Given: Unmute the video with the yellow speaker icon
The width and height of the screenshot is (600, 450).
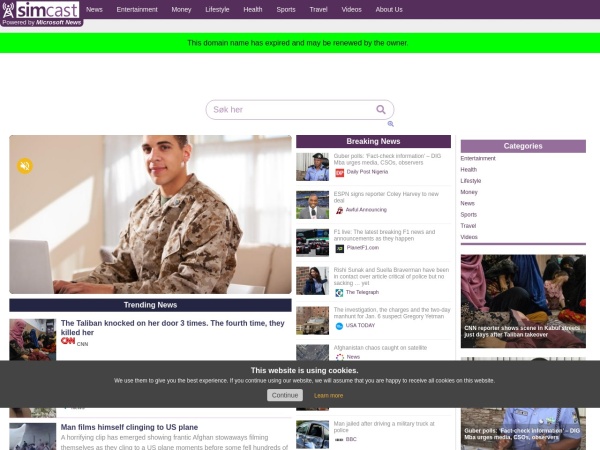Looking at the screenshot, I should coord(25,166).
